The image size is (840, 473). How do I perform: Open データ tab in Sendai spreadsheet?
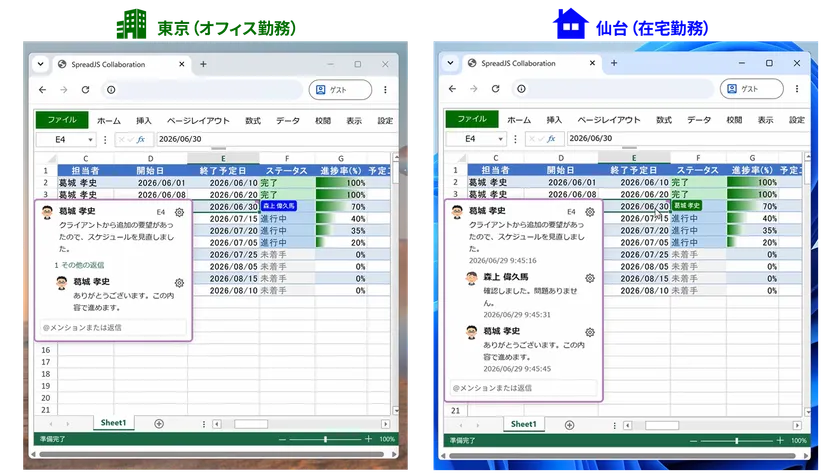pyautogui.click(x=699, y=119)
